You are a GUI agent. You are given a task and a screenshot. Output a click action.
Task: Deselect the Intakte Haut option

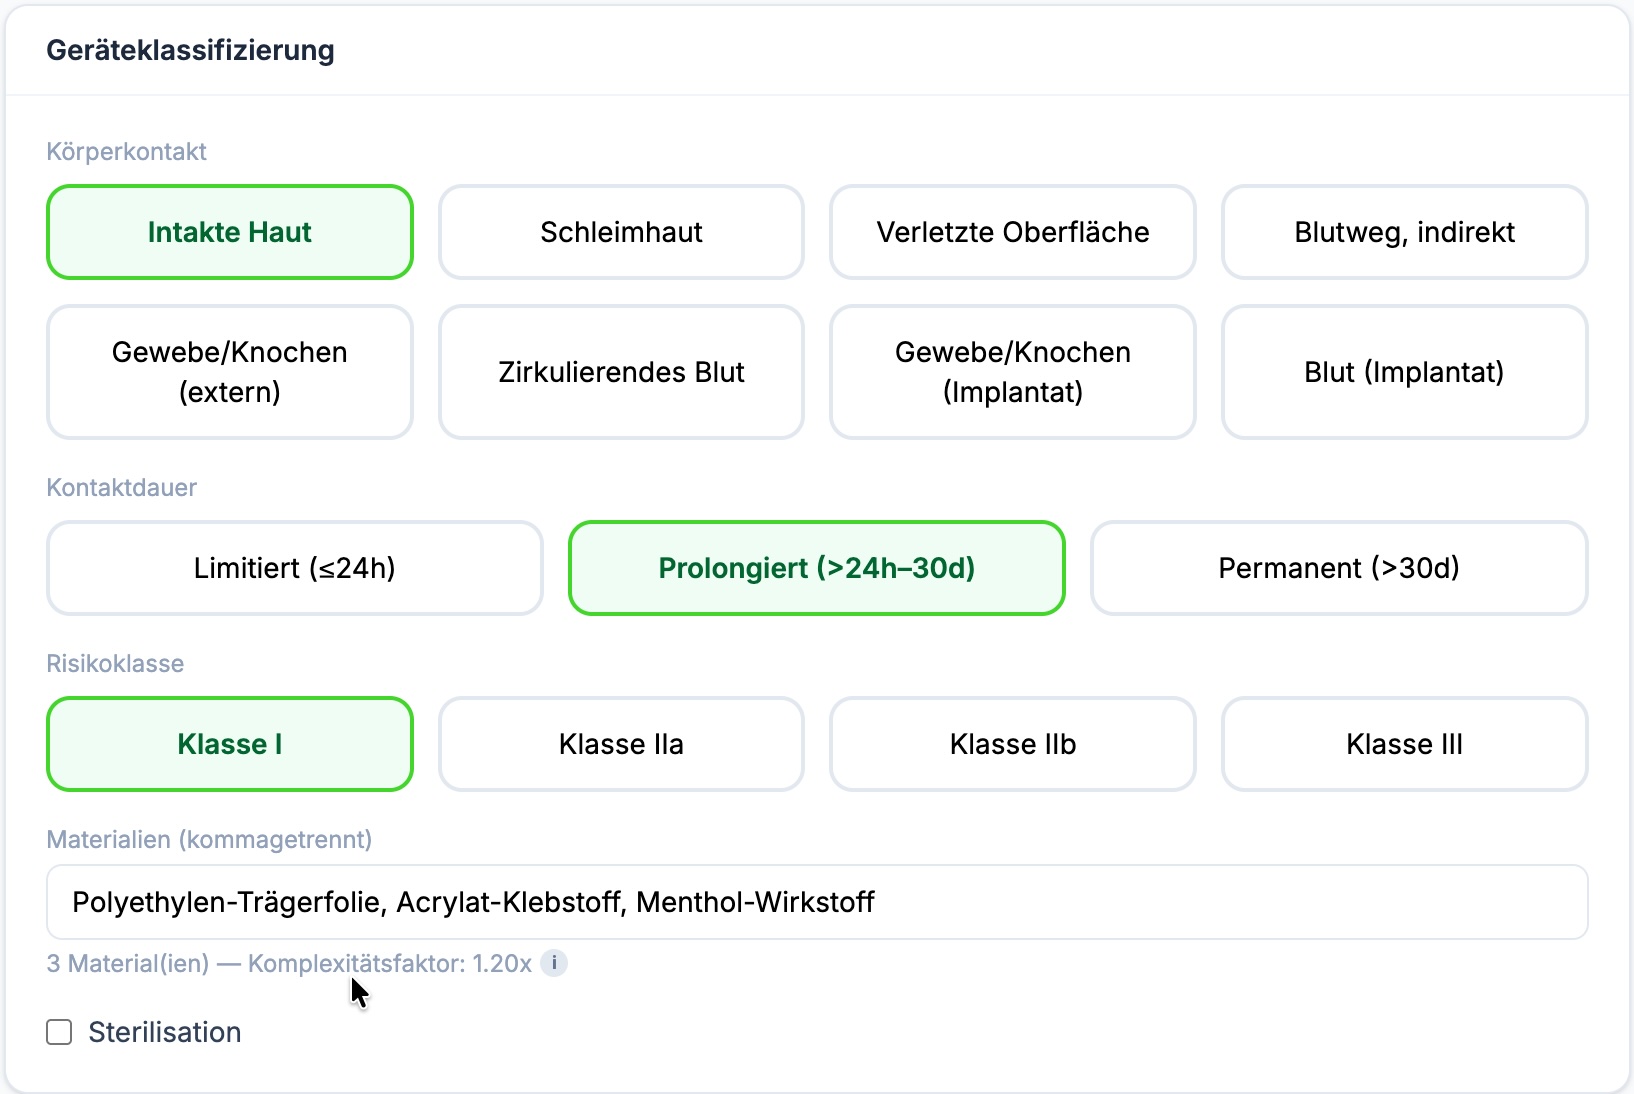coord(229,232)
